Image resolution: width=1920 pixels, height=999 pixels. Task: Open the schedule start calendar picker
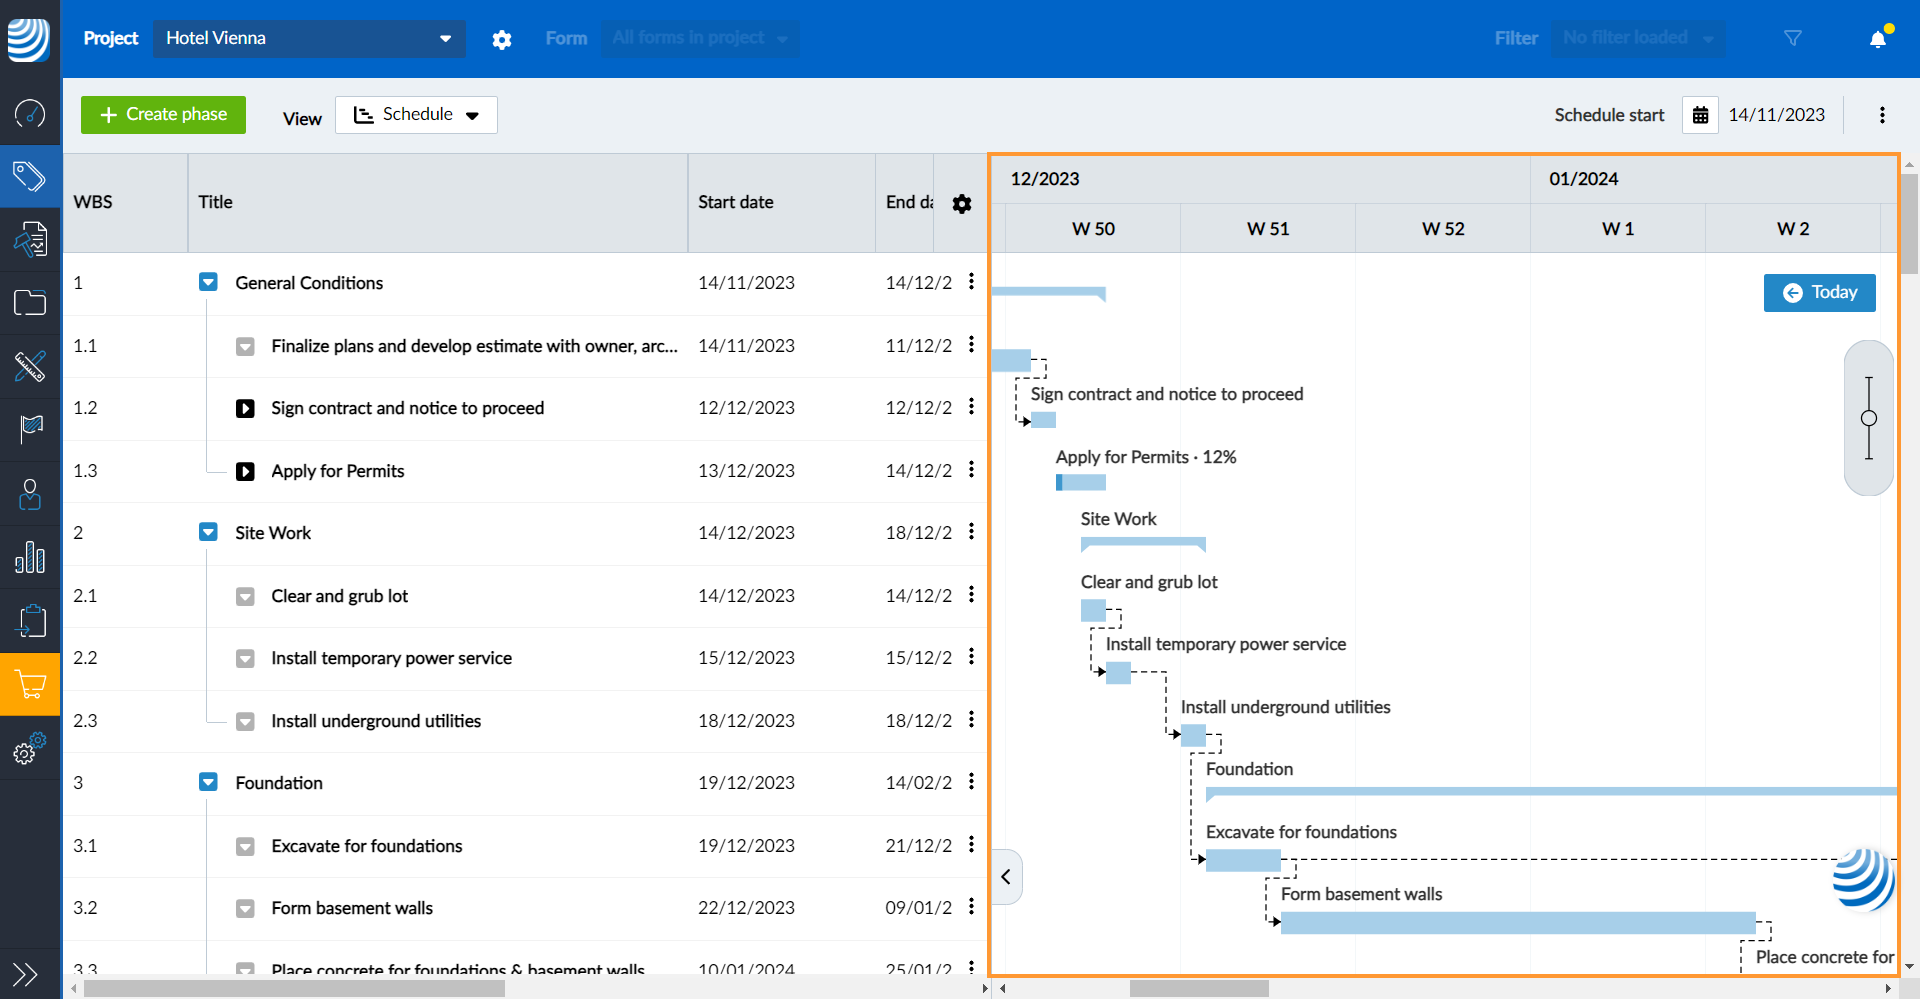(1700, 115)
